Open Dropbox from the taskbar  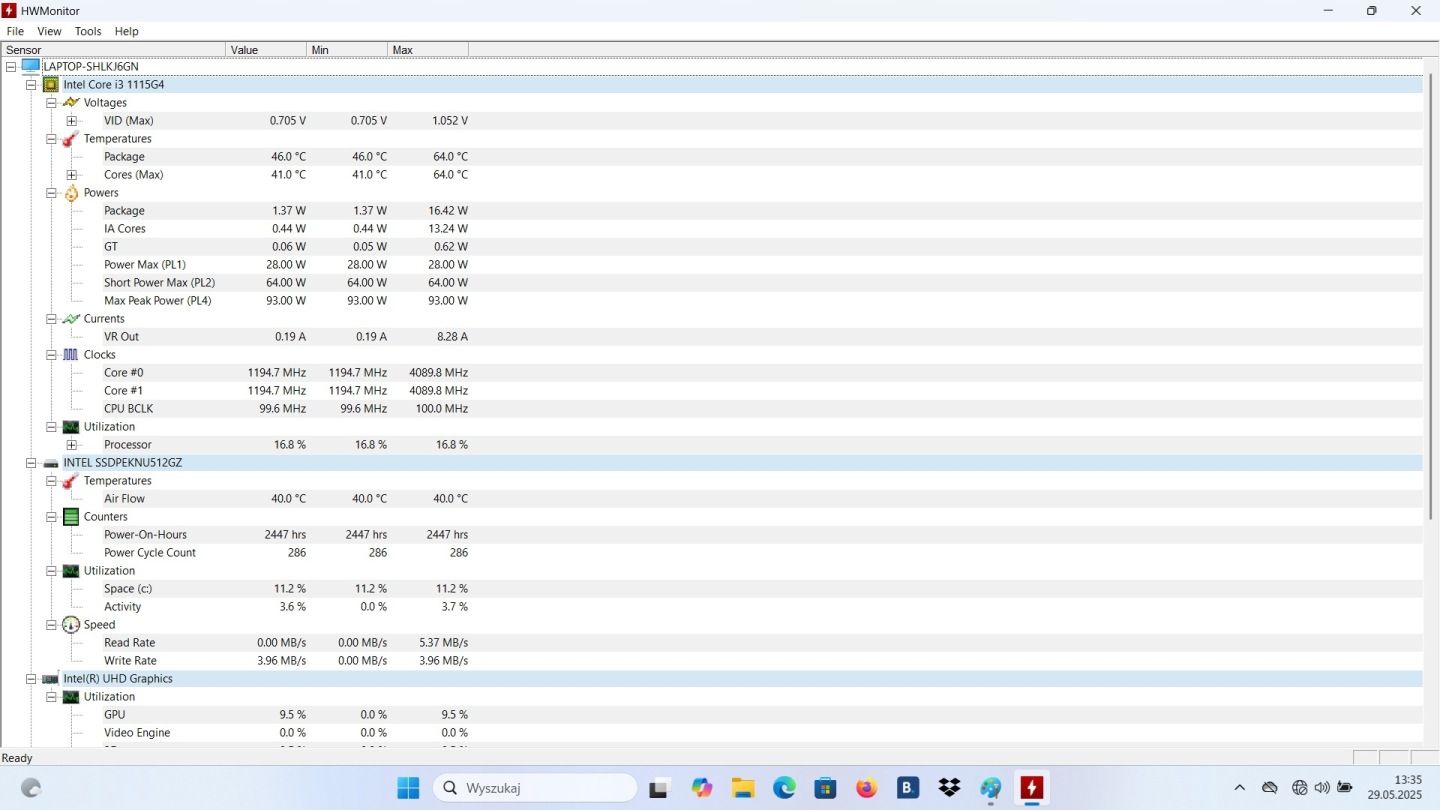point(949,788)
